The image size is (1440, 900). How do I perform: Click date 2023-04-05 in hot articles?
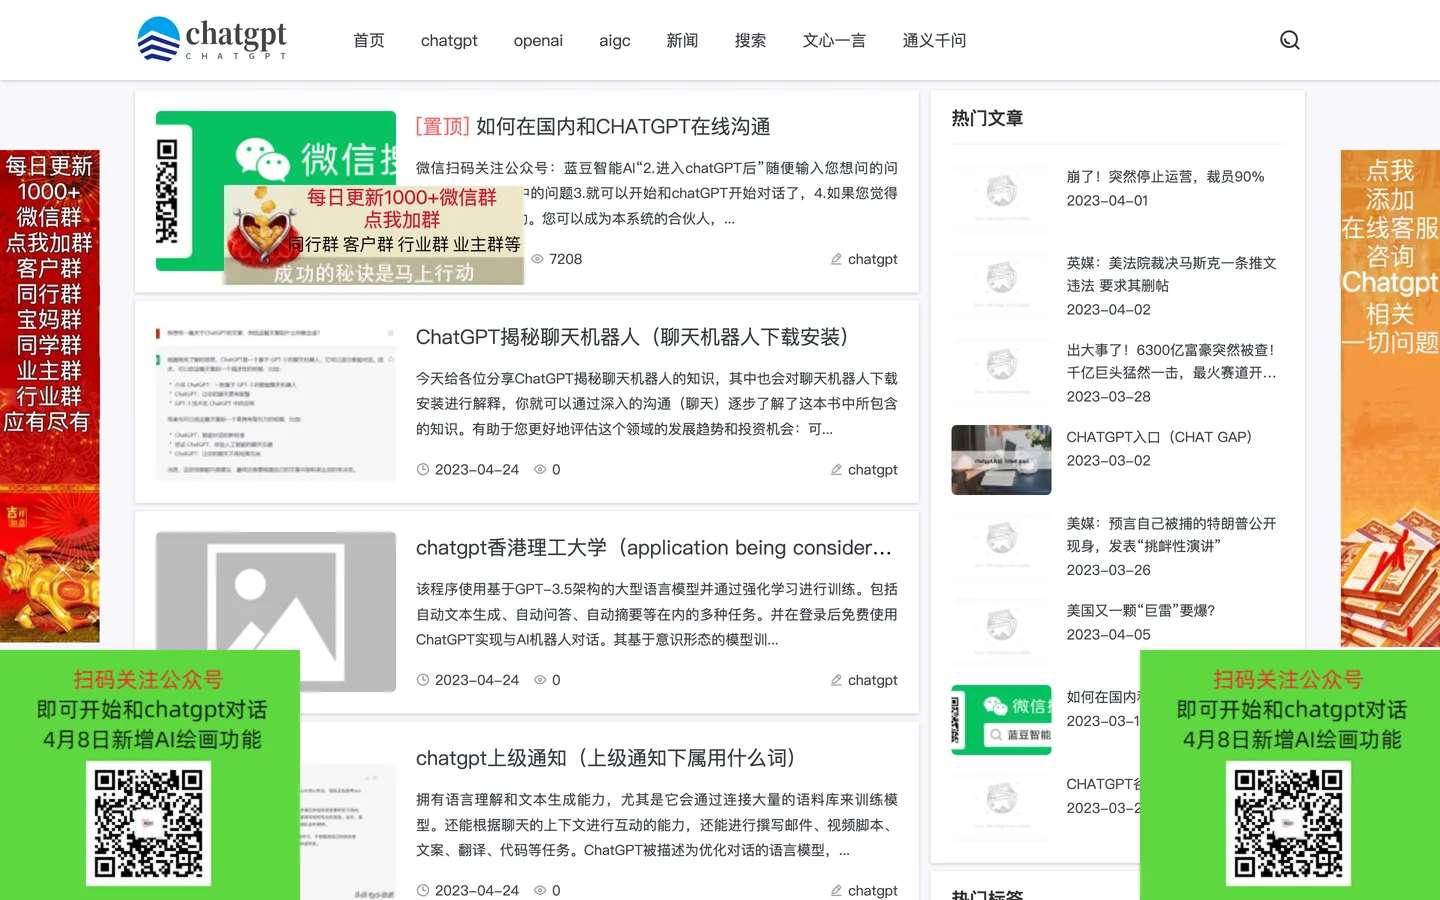pyautogui.click(x=1108, y=635)
